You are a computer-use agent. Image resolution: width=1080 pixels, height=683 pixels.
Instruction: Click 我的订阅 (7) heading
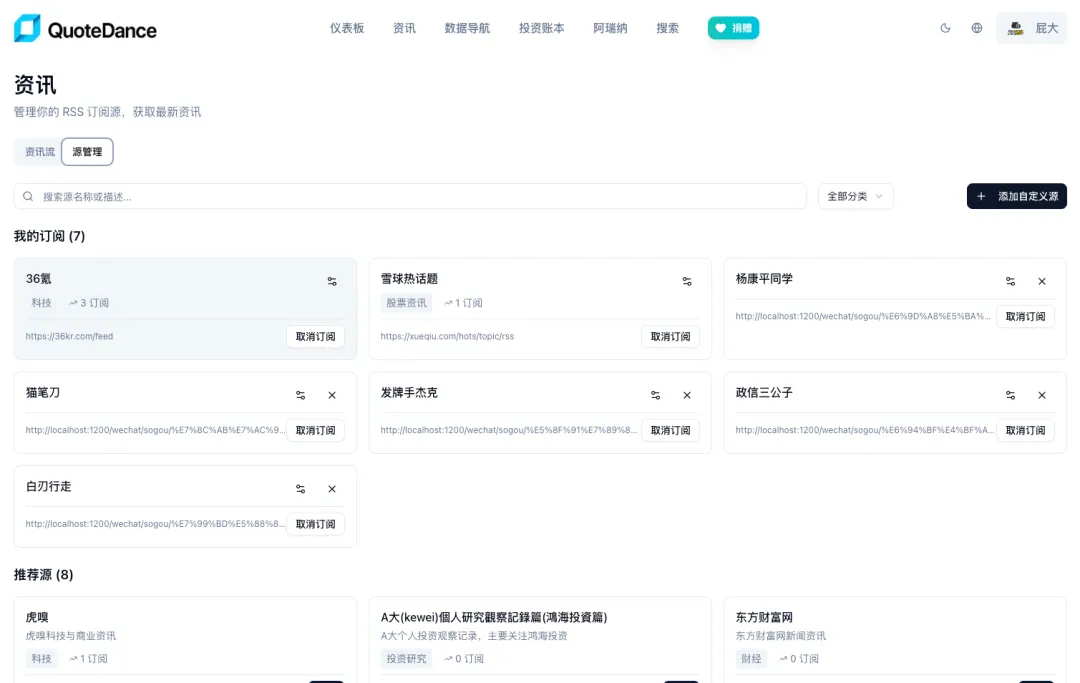pyautogui.click(x=50, y=236)
